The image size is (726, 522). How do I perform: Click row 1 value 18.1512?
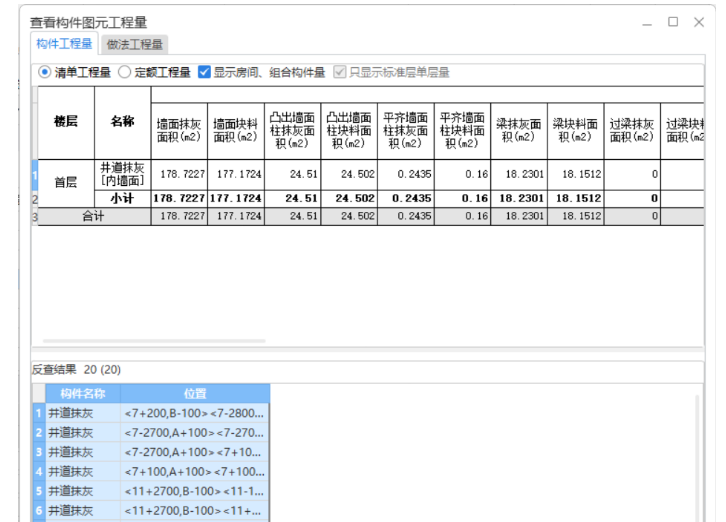(x=576, y=175)
